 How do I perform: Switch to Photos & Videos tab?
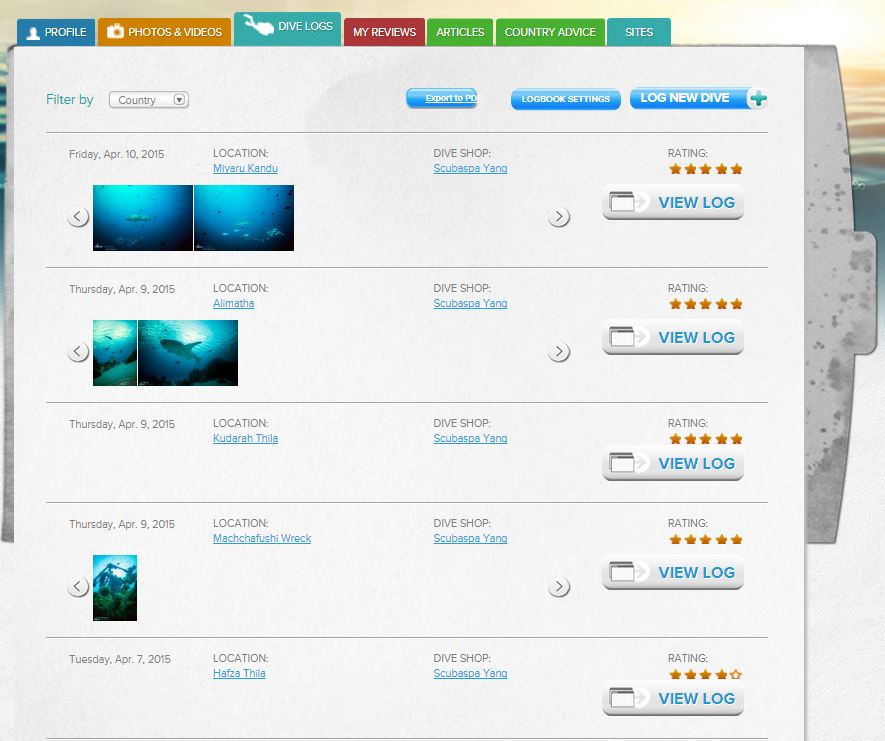pos(164,32)
